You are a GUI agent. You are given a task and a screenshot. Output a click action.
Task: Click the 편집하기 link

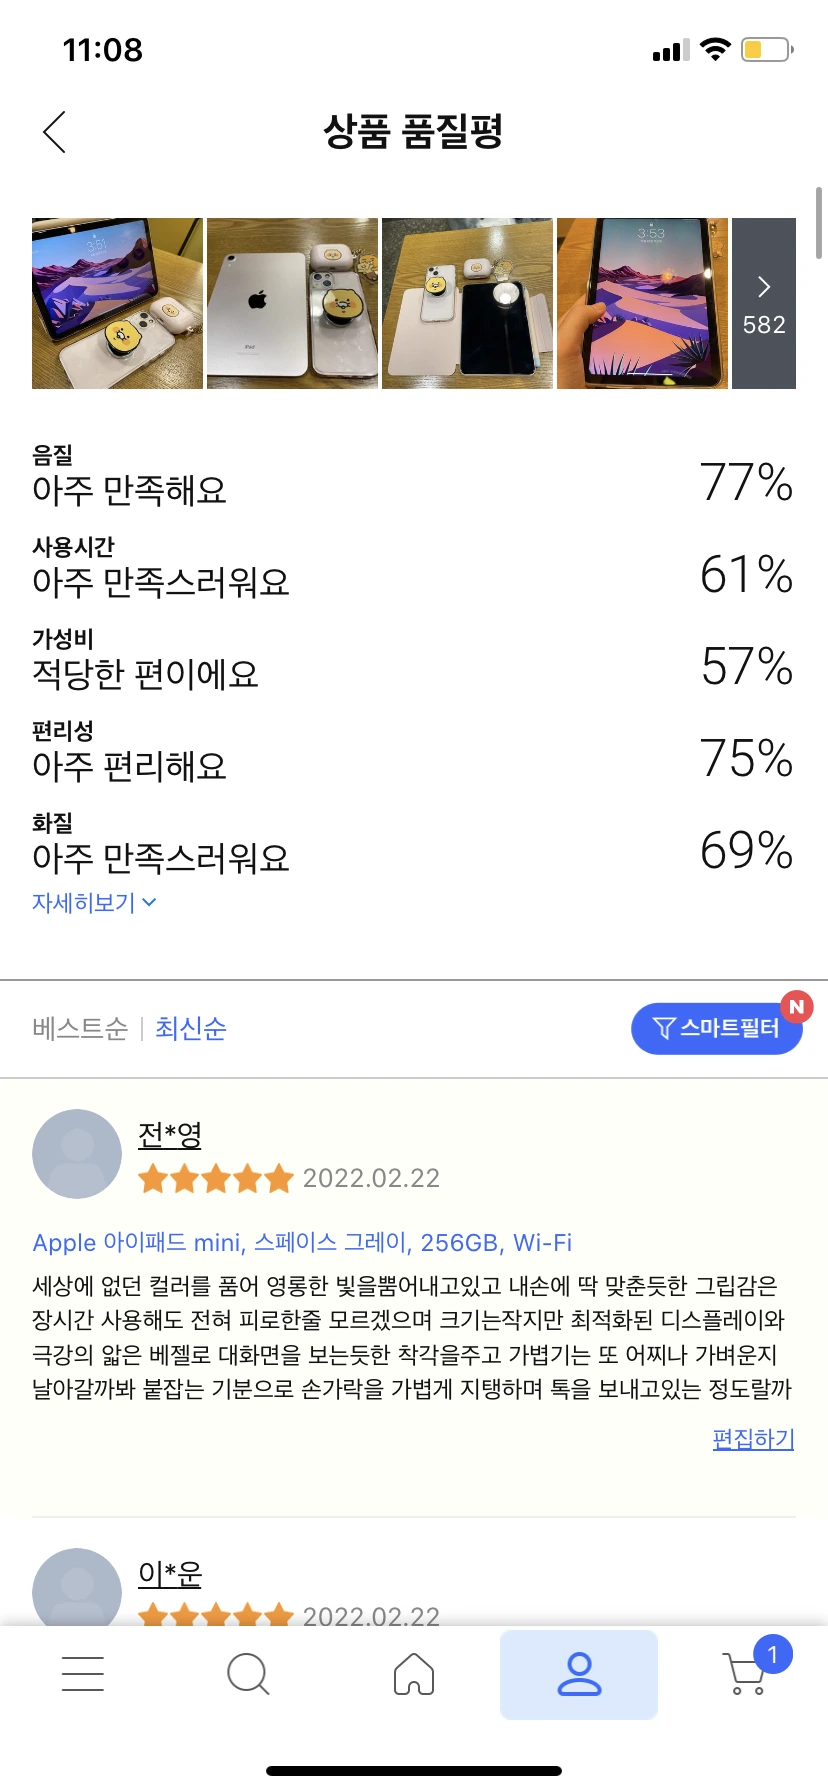[x=753, y=1438]
